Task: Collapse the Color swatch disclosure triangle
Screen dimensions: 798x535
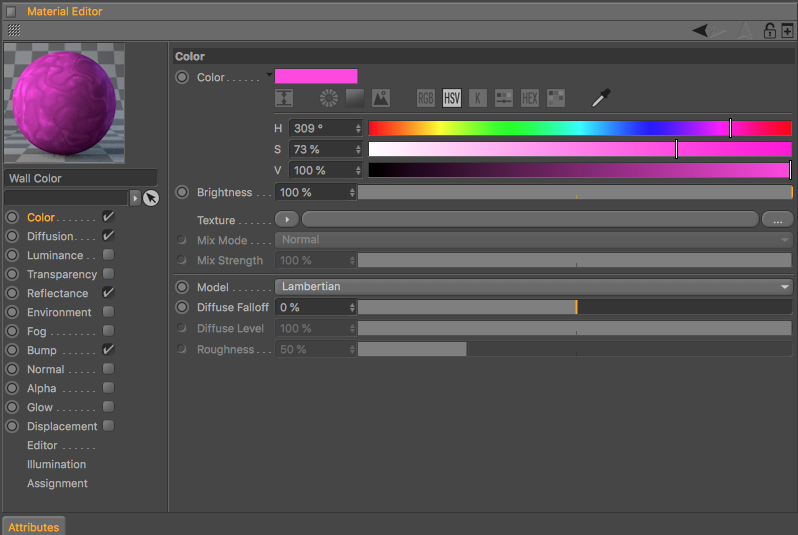Action: coord(269,75)
